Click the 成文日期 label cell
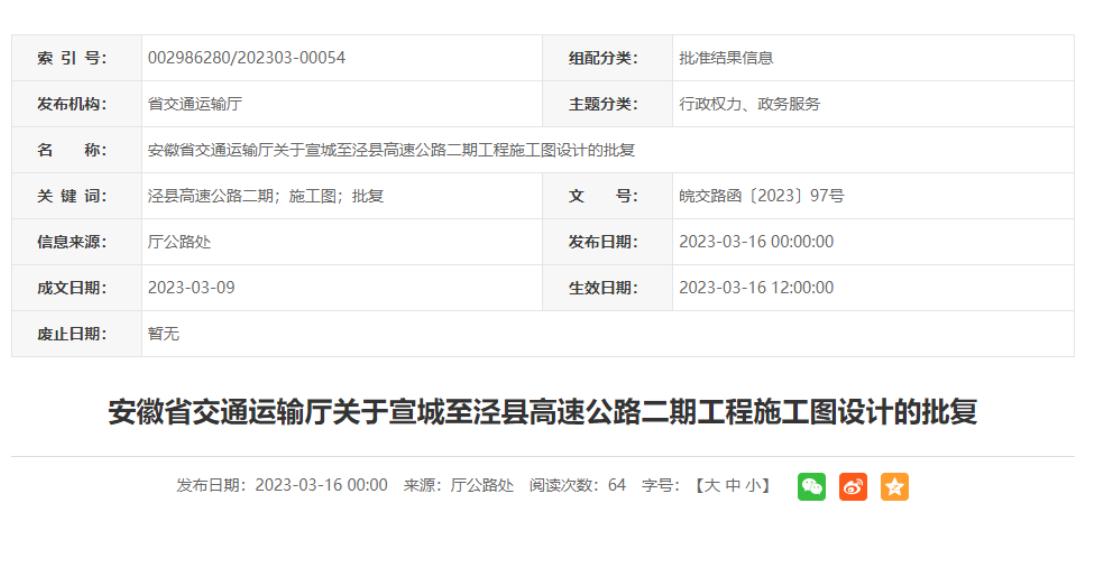1095x570 pixels. click(77, 288)
